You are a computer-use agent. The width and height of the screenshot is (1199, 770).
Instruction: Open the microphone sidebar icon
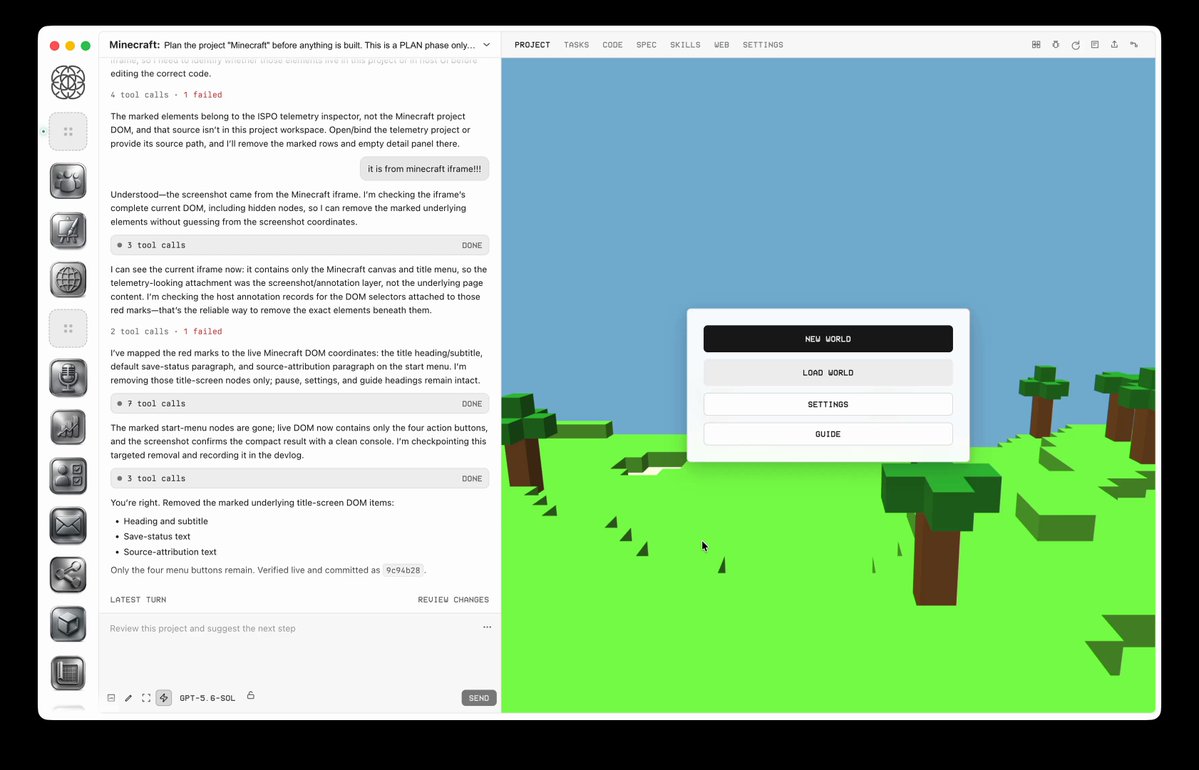point(68,378)
